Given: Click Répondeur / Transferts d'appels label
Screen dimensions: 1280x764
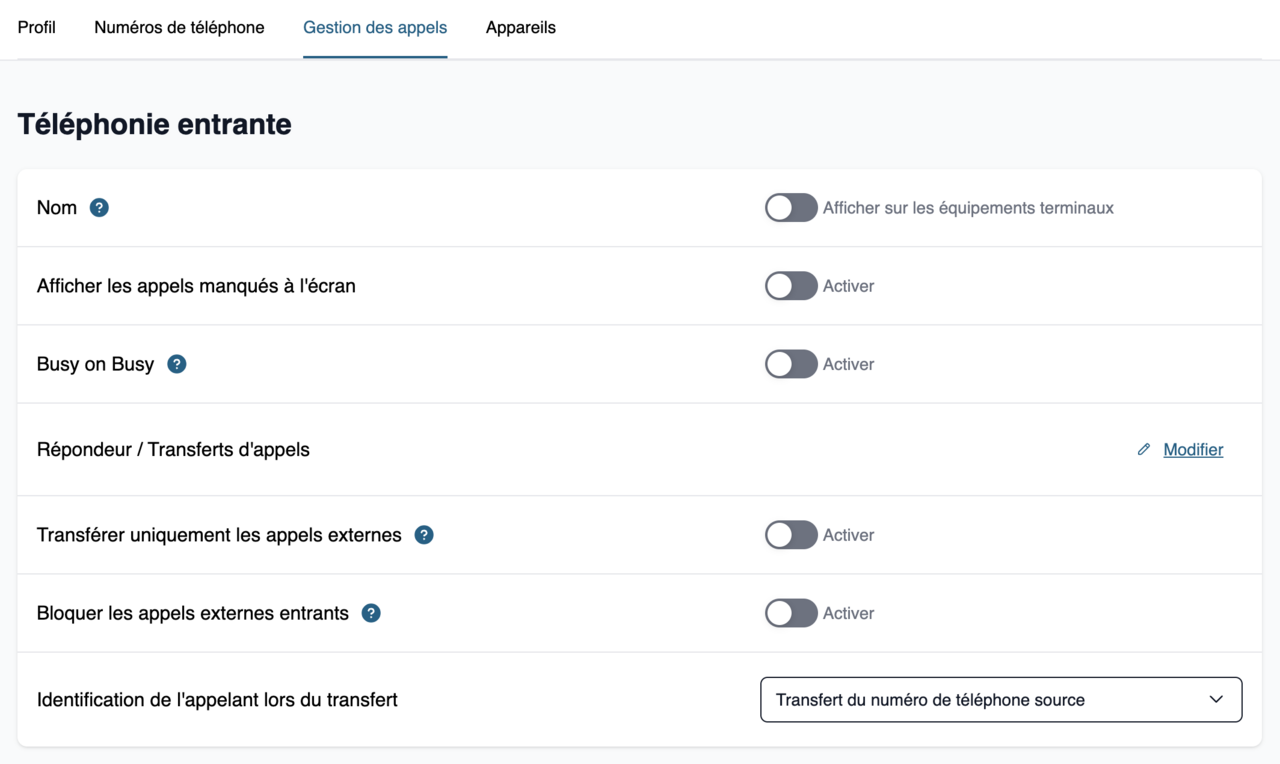Looking at the screenshot, I should (x=173, y=450).
